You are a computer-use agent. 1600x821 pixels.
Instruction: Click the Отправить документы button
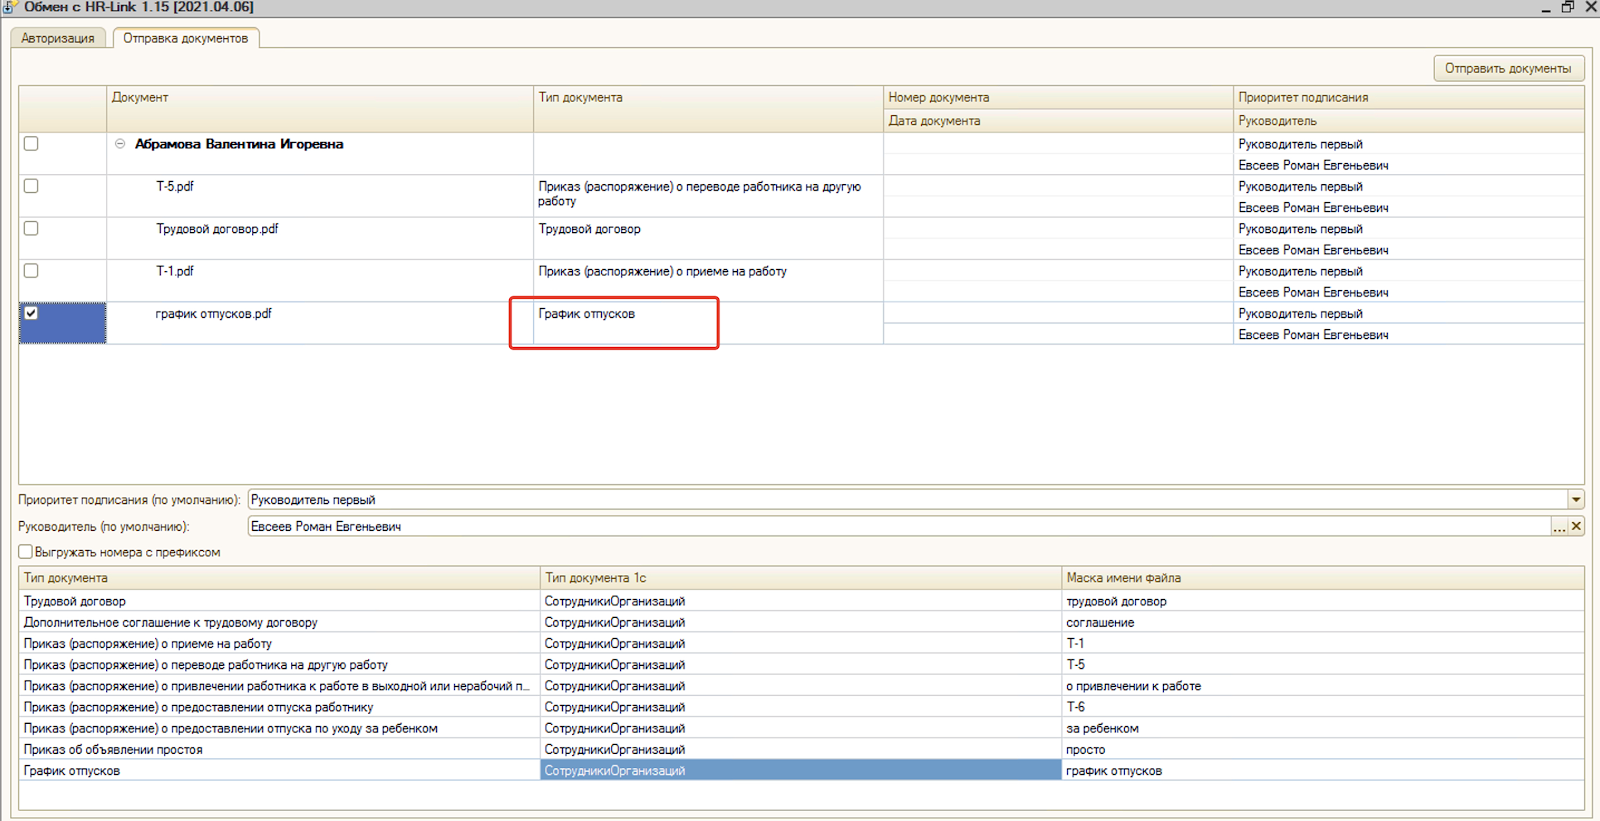tap(1508, 68)
